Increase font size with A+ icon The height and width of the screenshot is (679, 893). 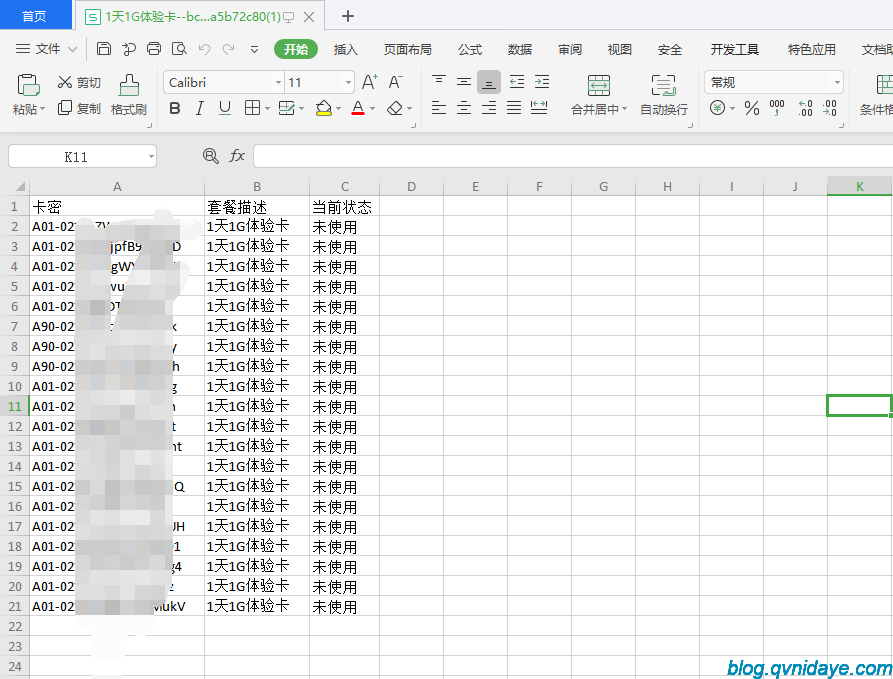coord(370,83)
